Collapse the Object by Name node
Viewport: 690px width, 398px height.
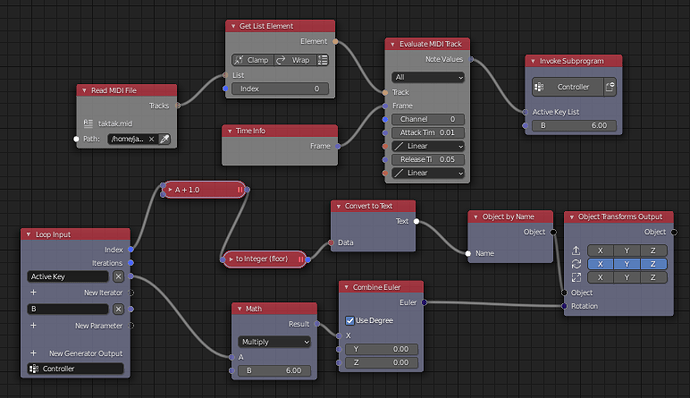click(476, 217)
